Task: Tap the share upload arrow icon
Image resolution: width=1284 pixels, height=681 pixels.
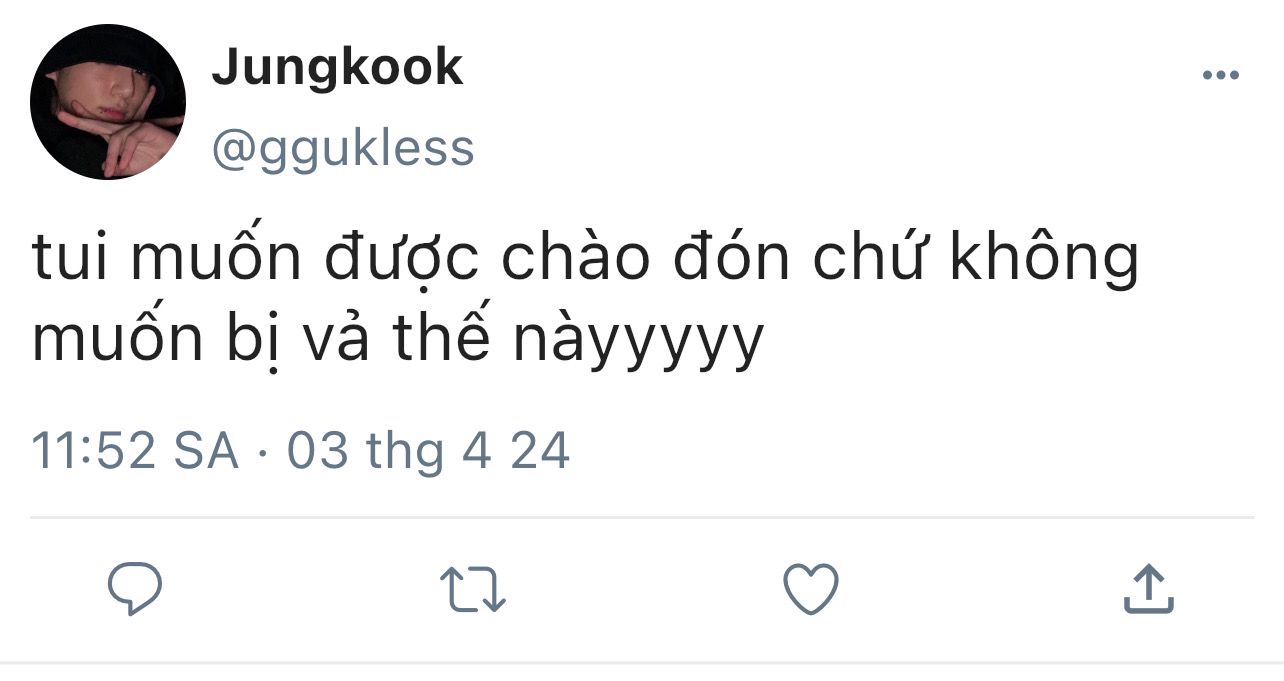Action: click(1148, 588)
